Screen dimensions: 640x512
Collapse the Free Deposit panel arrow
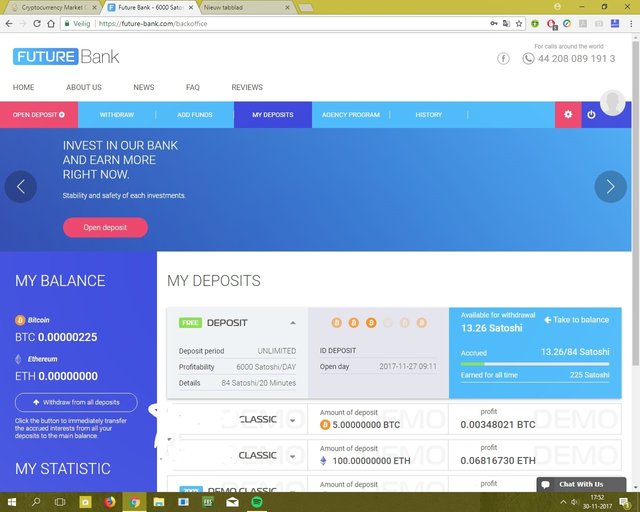click(x=293, y=323)
